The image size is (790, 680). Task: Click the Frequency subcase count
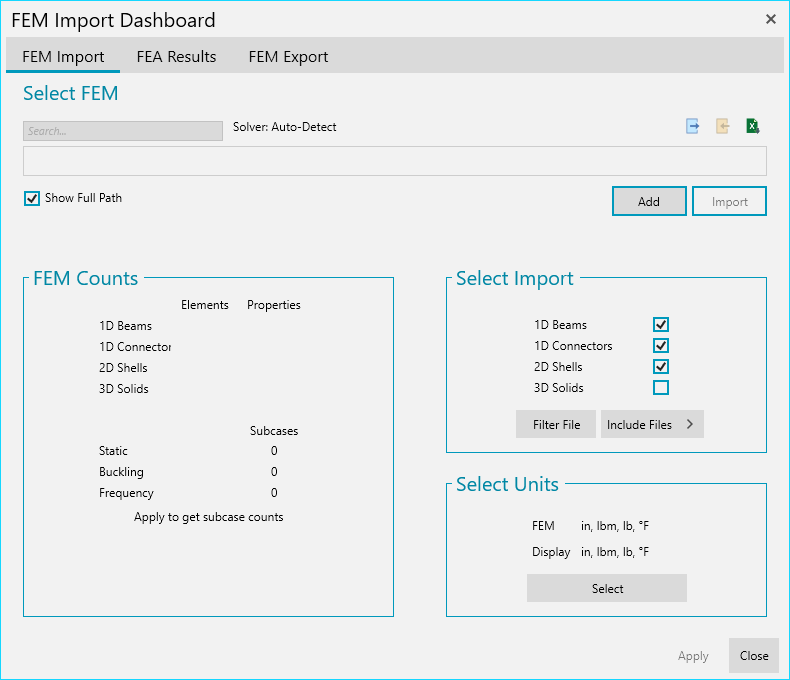[x=274, y=493]
